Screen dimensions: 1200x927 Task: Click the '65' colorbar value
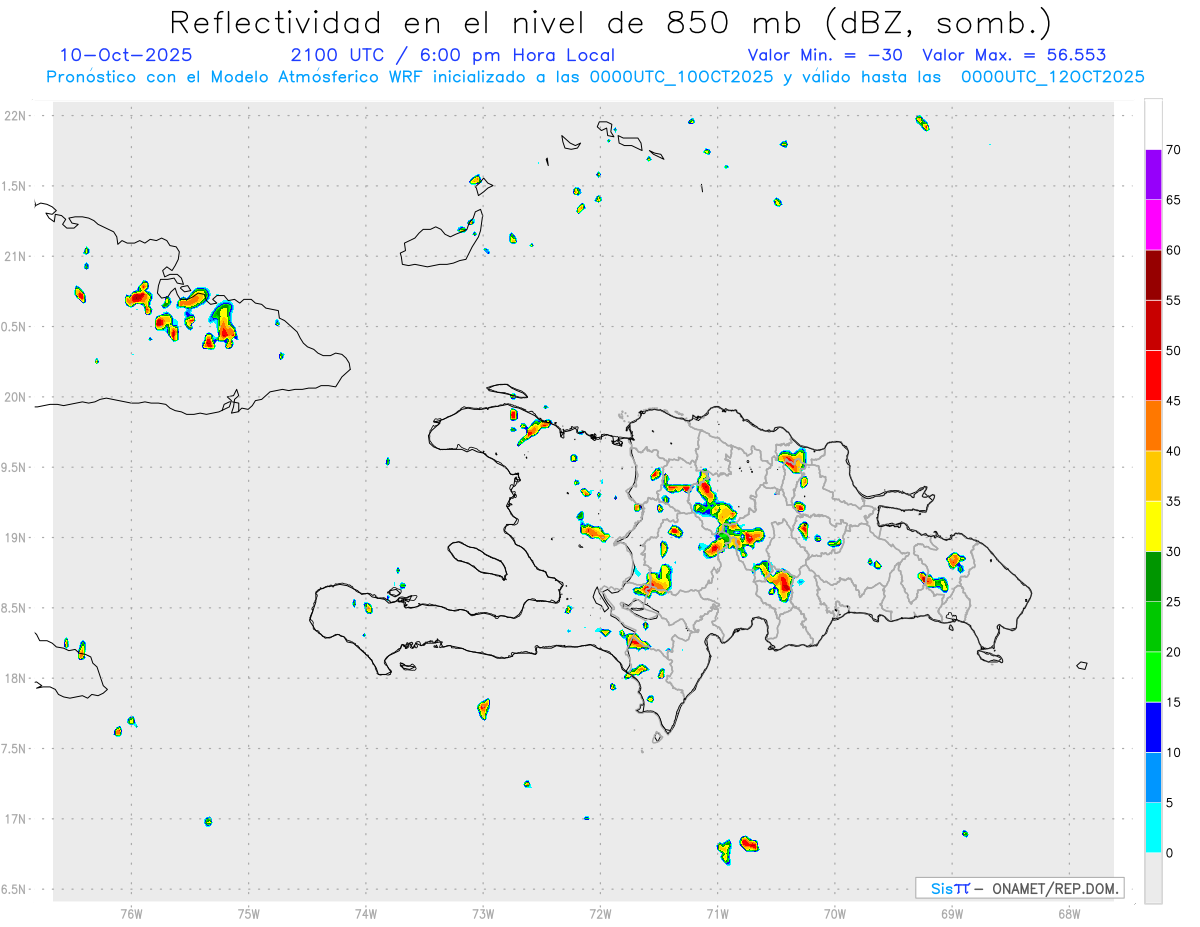[1174, 200]
